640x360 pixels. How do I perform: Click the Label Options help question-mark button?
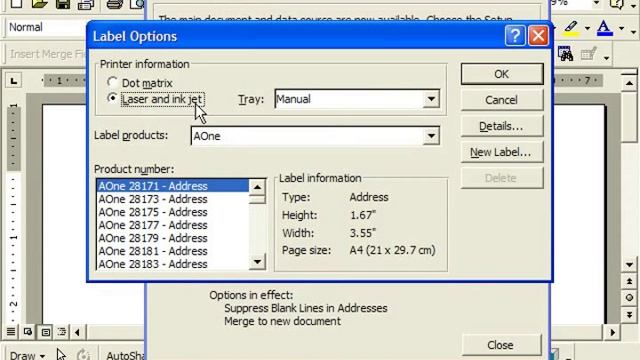515,36
